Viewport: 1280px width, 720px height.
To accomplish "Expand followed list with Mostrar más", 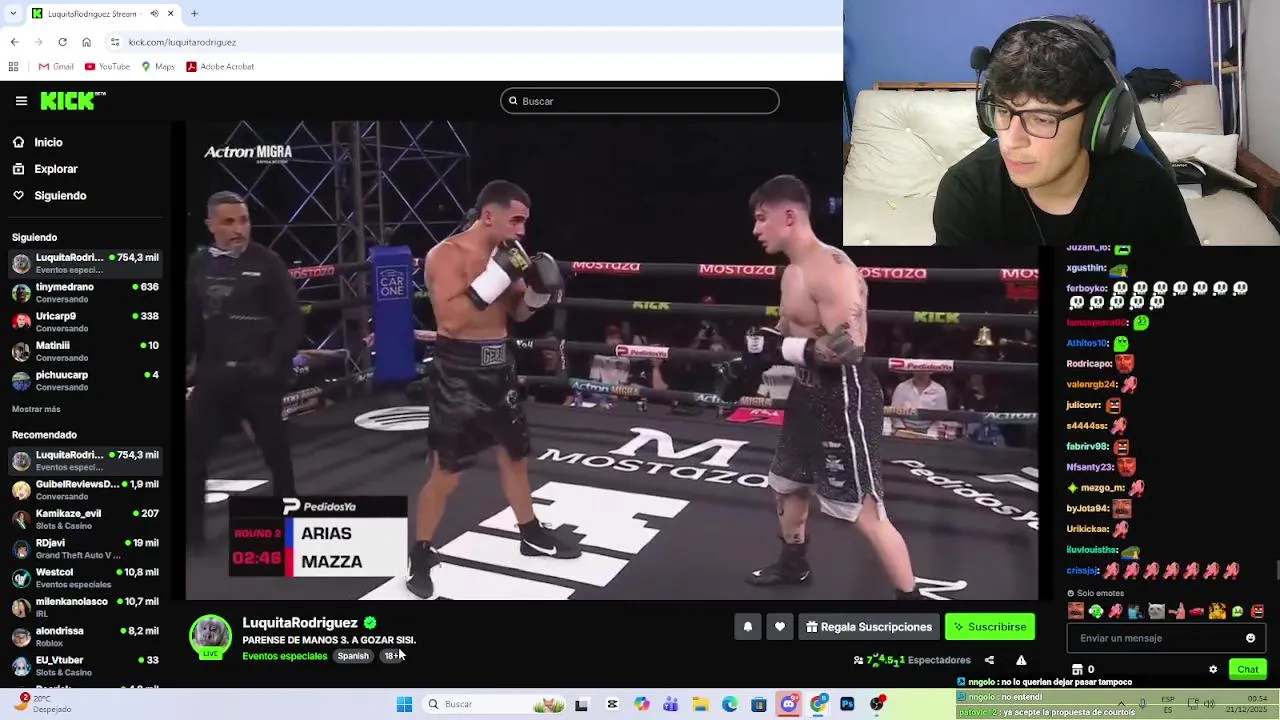I will tap(36, 409).
